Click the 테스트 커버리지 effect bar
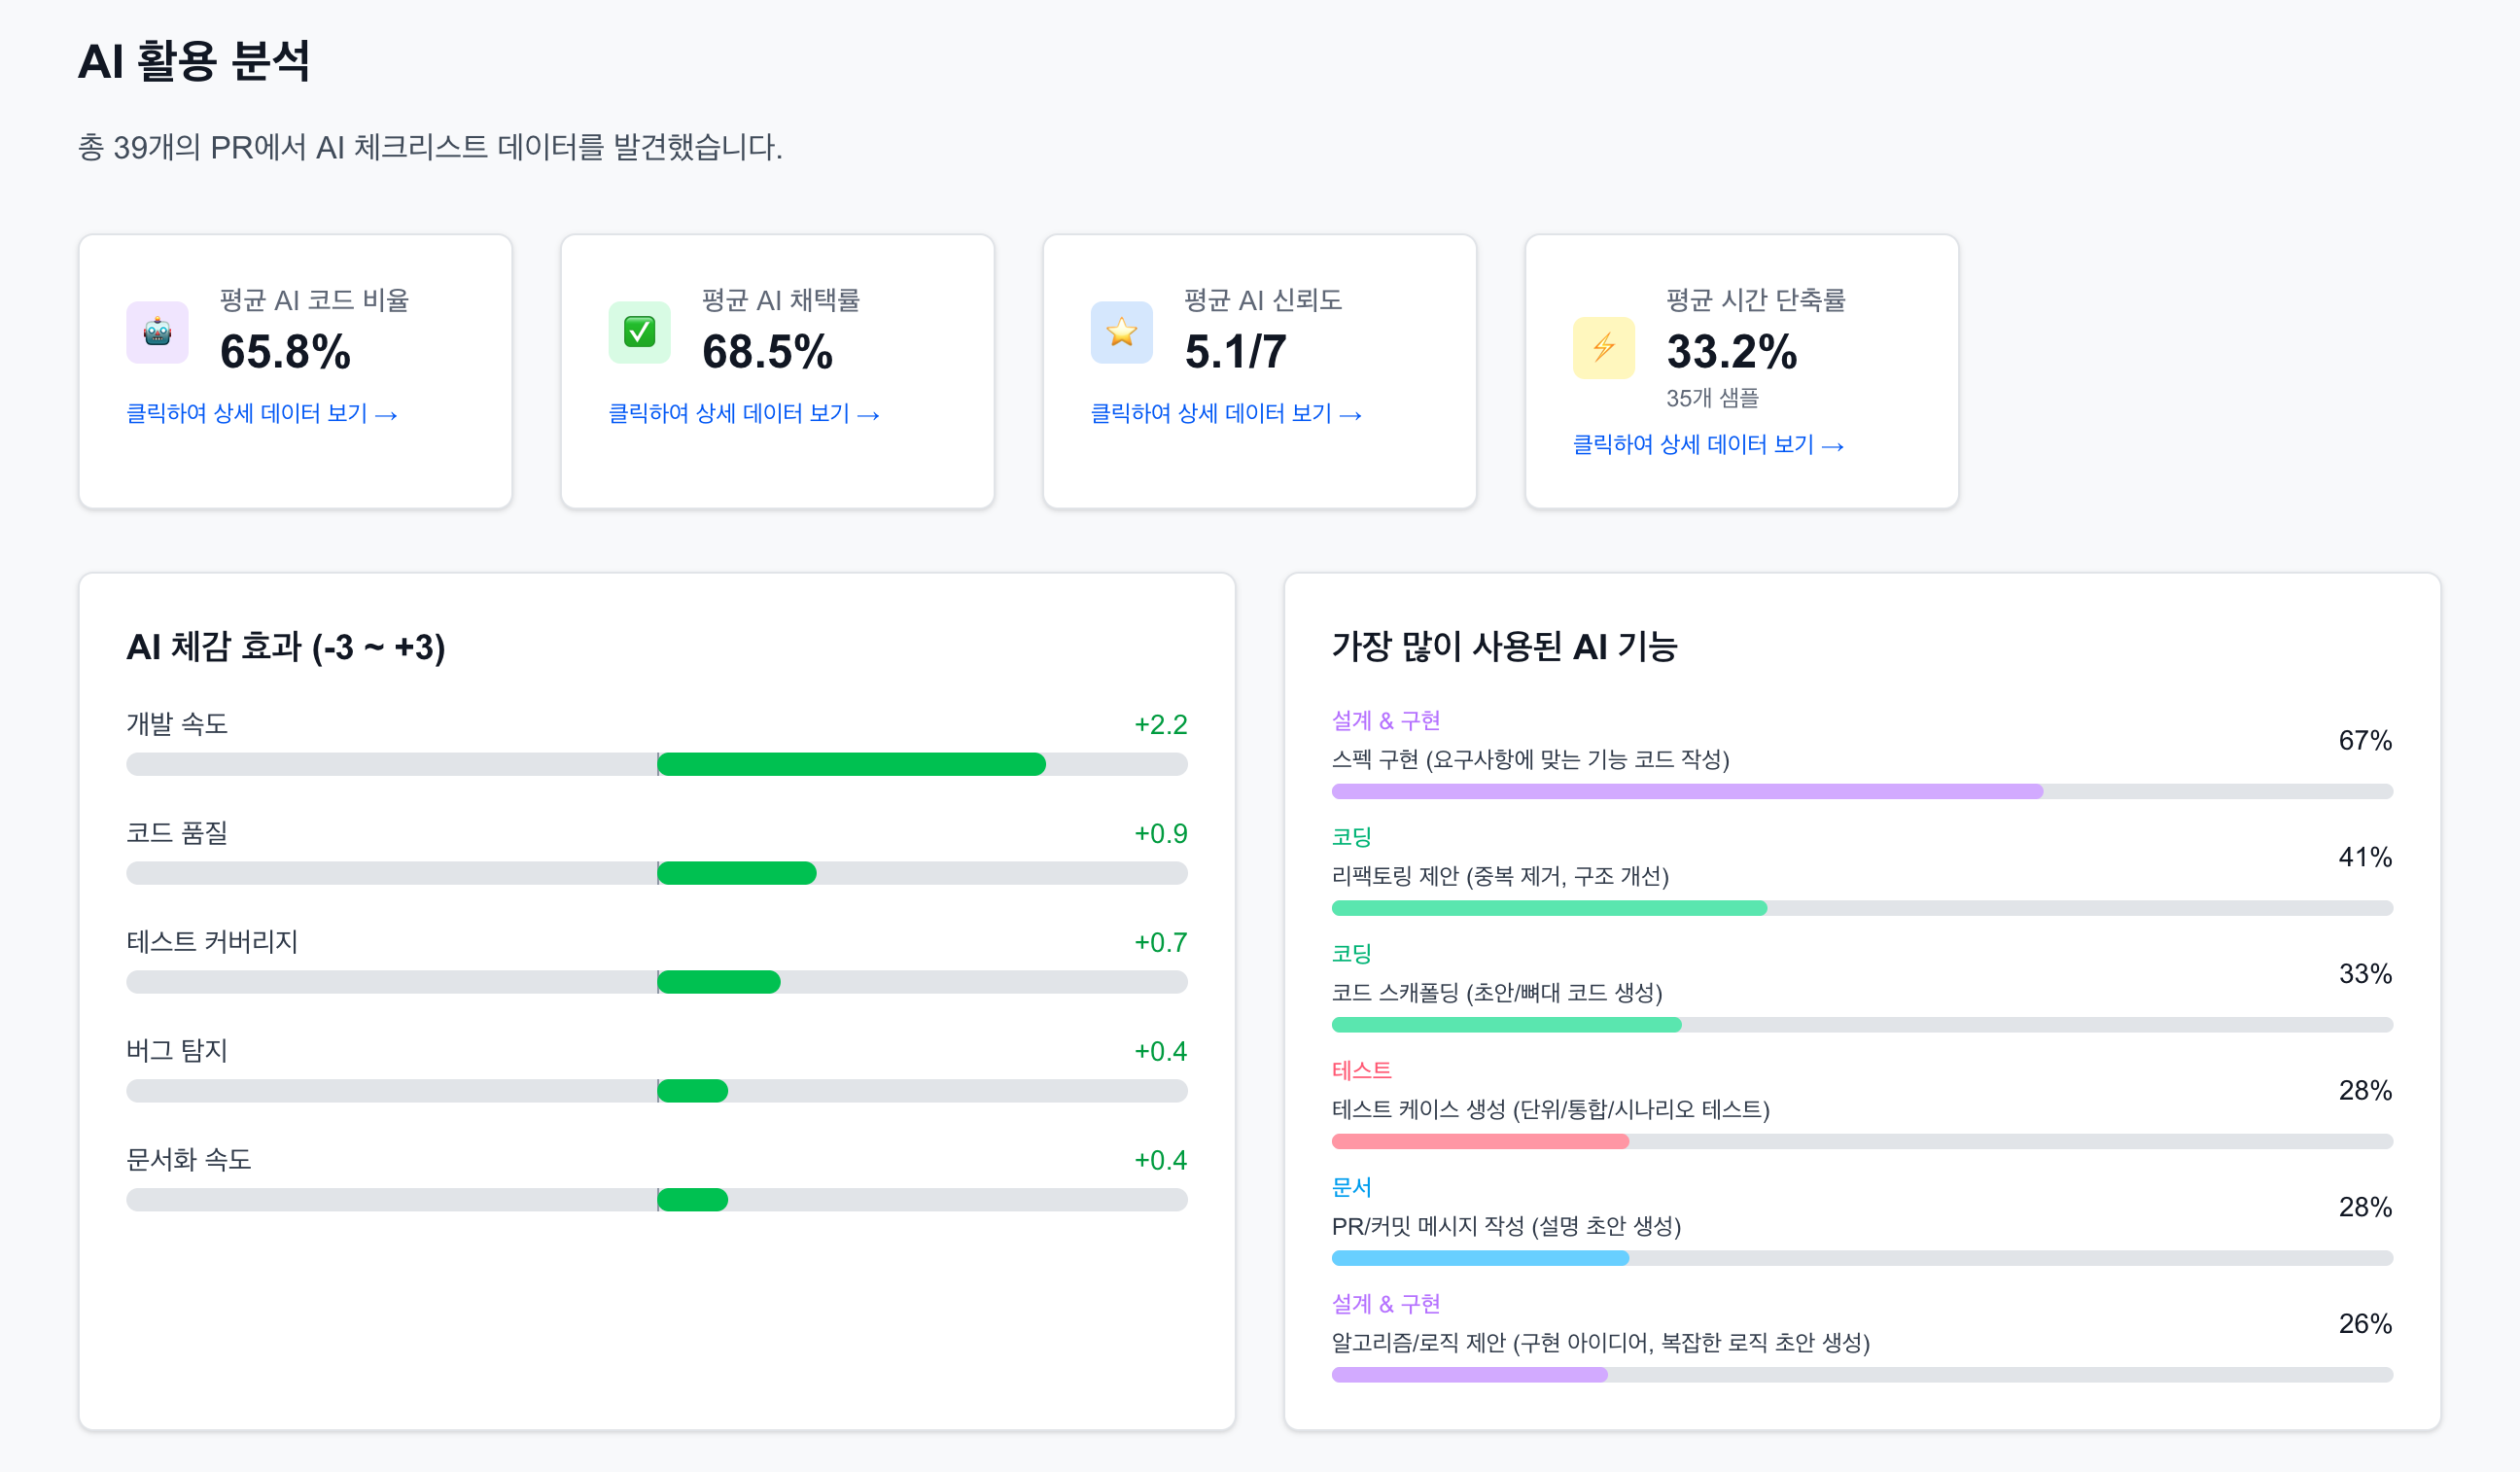Viewport: 2520px width, 1472px height. click(718, 983)
